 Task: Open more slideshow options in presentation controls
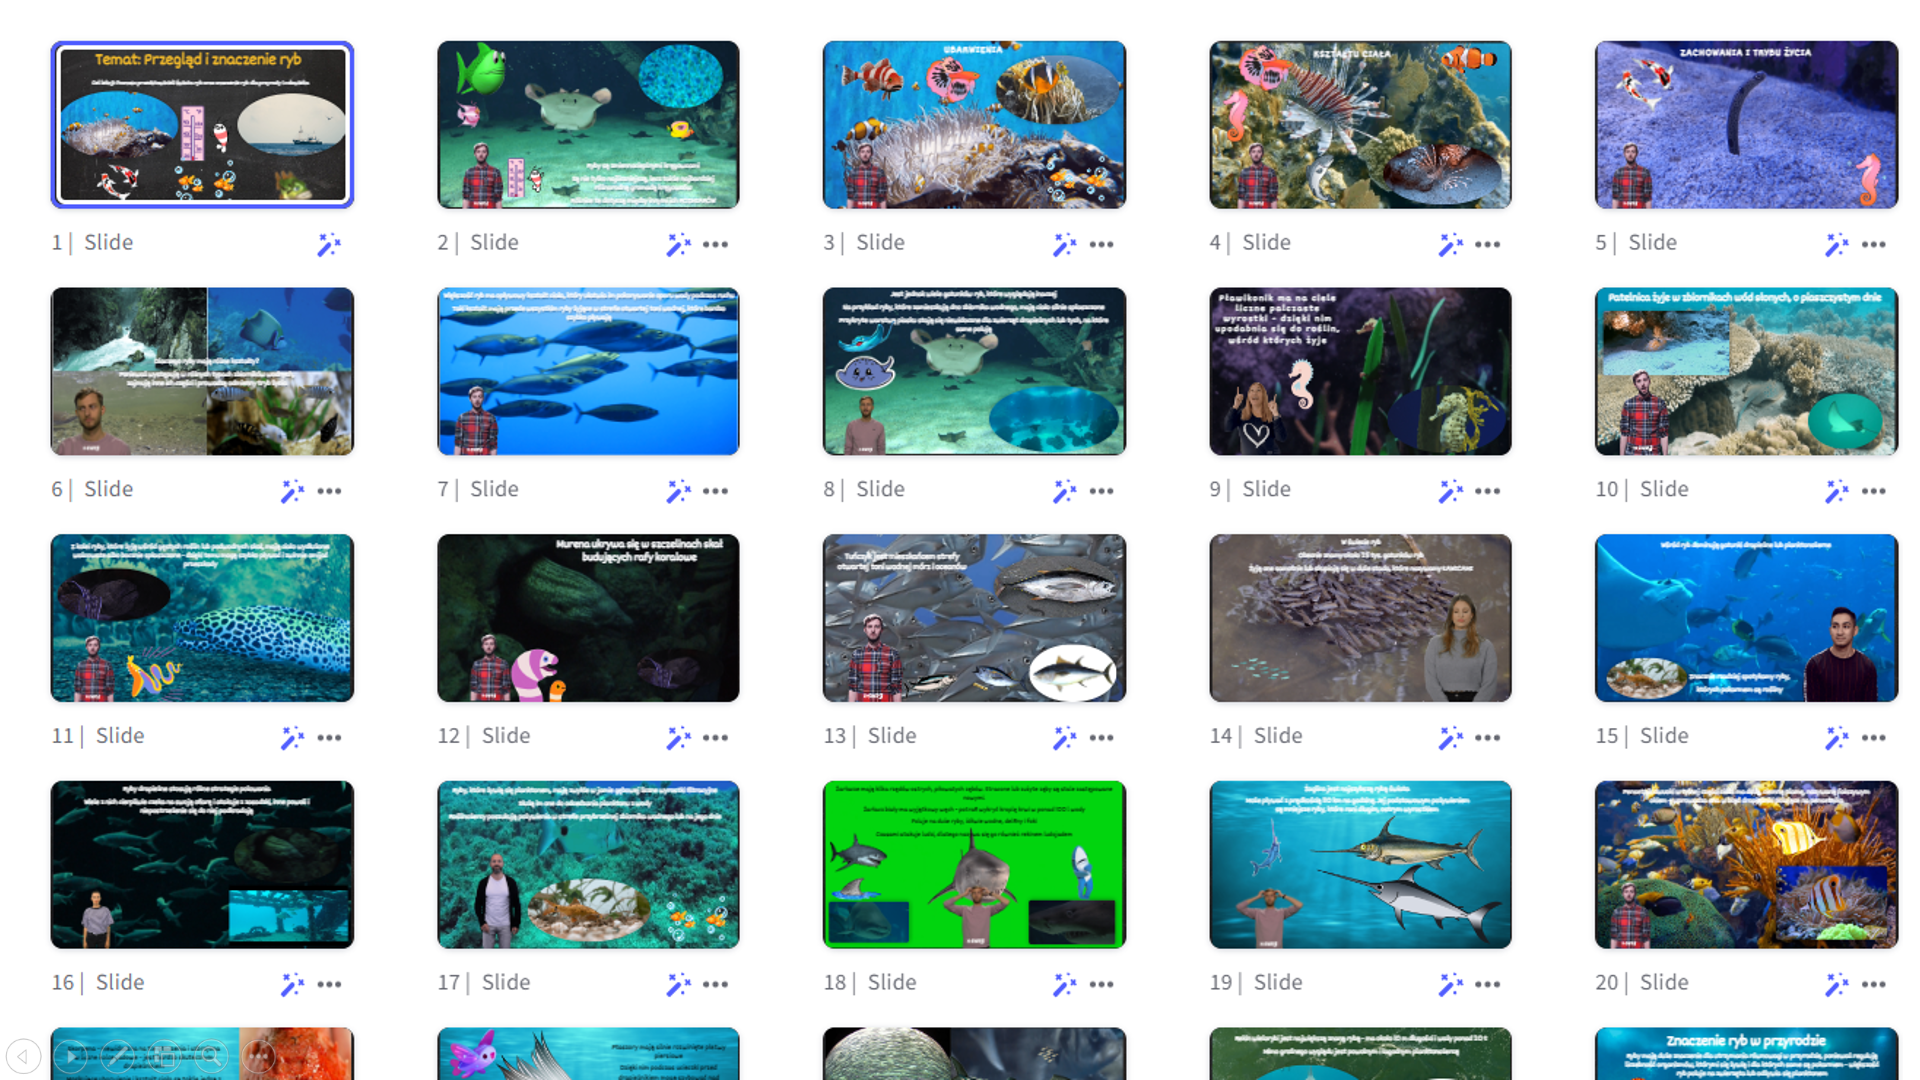pyautogui.click(x=258, y=1056)
